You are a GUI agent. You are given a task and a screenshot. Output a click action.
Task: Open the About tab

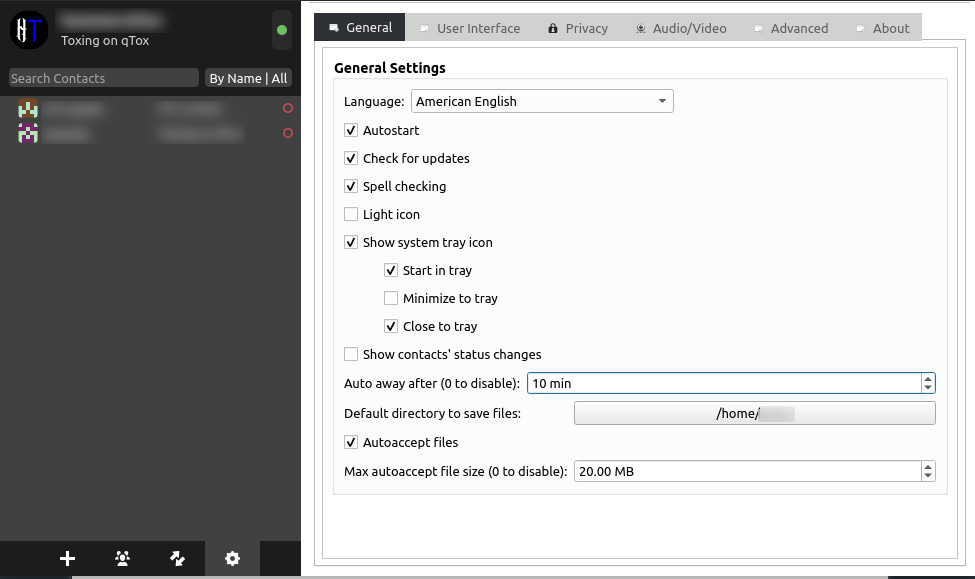[x=882, y=28]
